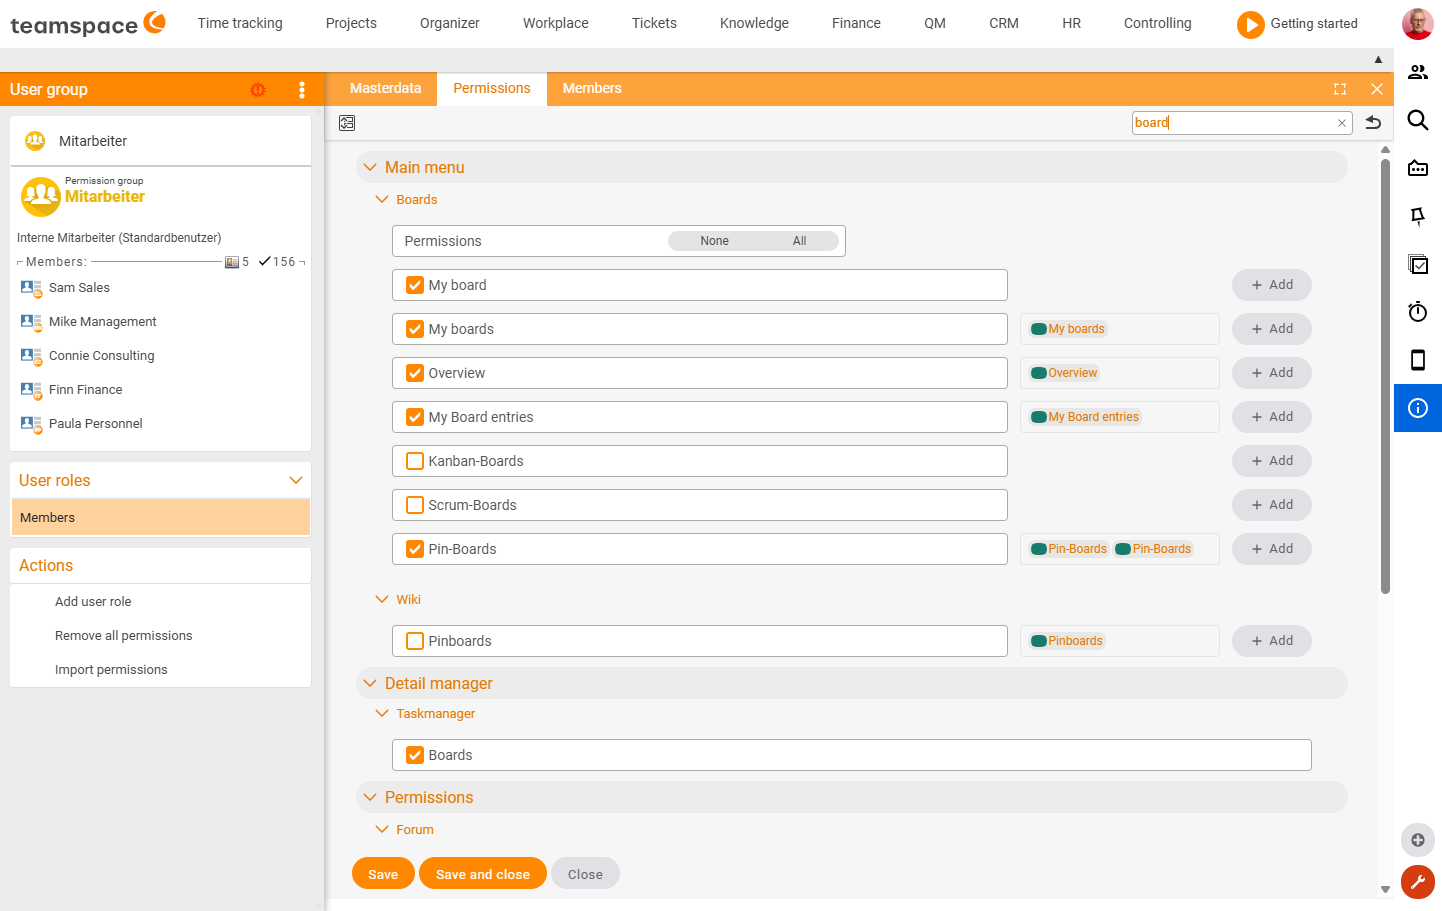This screenshot has width=1442, height=911.
Task: Enable the Kanban-Boards checkbox
Action: pyautogui.click(x=415, y=461)
